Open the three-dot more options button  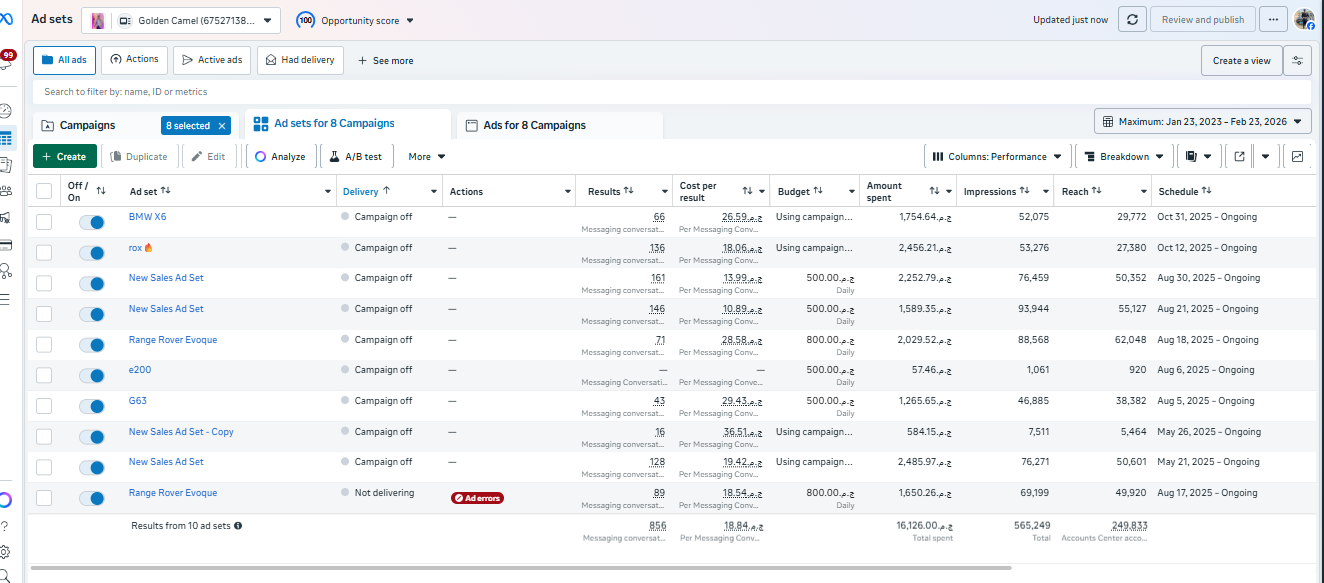[1273, 19]
